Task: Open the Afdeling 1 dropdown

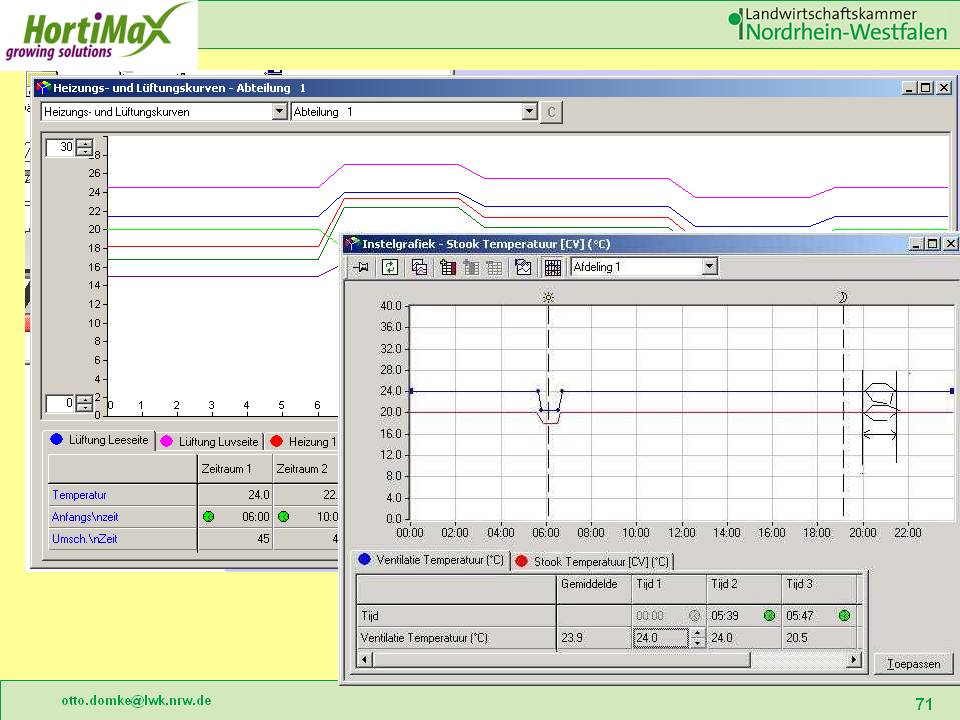Action: (709, 267)
